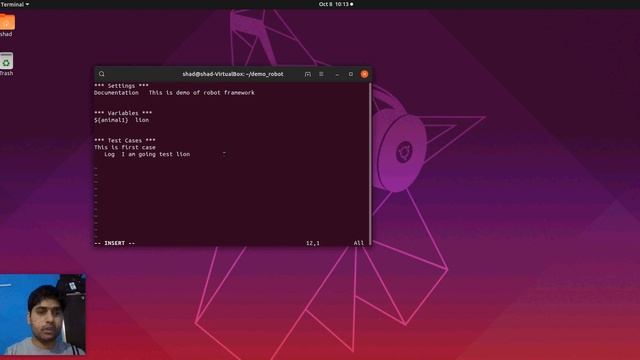This screenshot has height=360, width=640.
Task: Click the 'All' status indicator in vim
Action: [358, 243]
